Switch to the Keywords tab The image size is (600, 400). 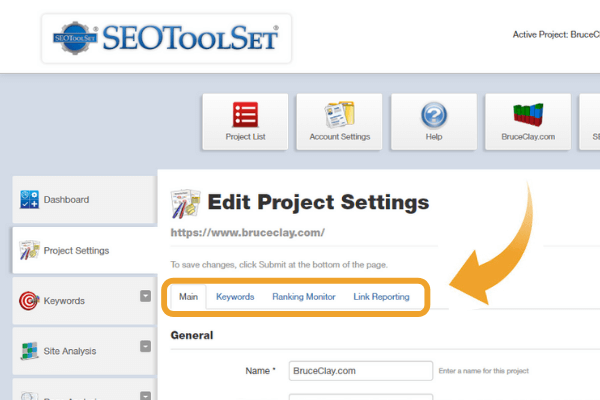pyautogui.click(x=235, y=297)
